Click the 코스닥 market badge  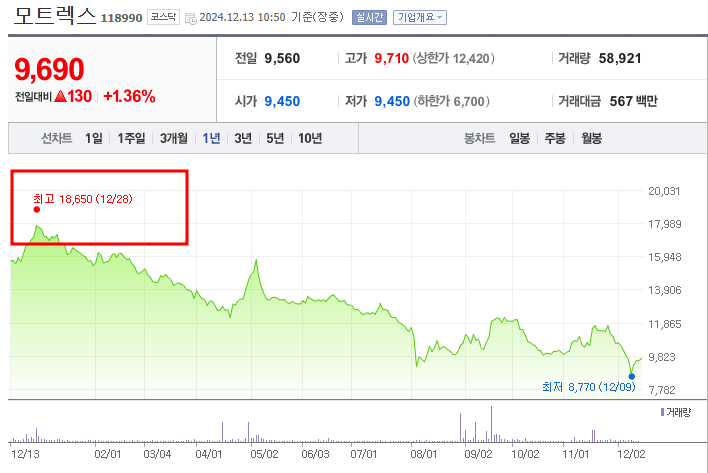coord(163,17)
